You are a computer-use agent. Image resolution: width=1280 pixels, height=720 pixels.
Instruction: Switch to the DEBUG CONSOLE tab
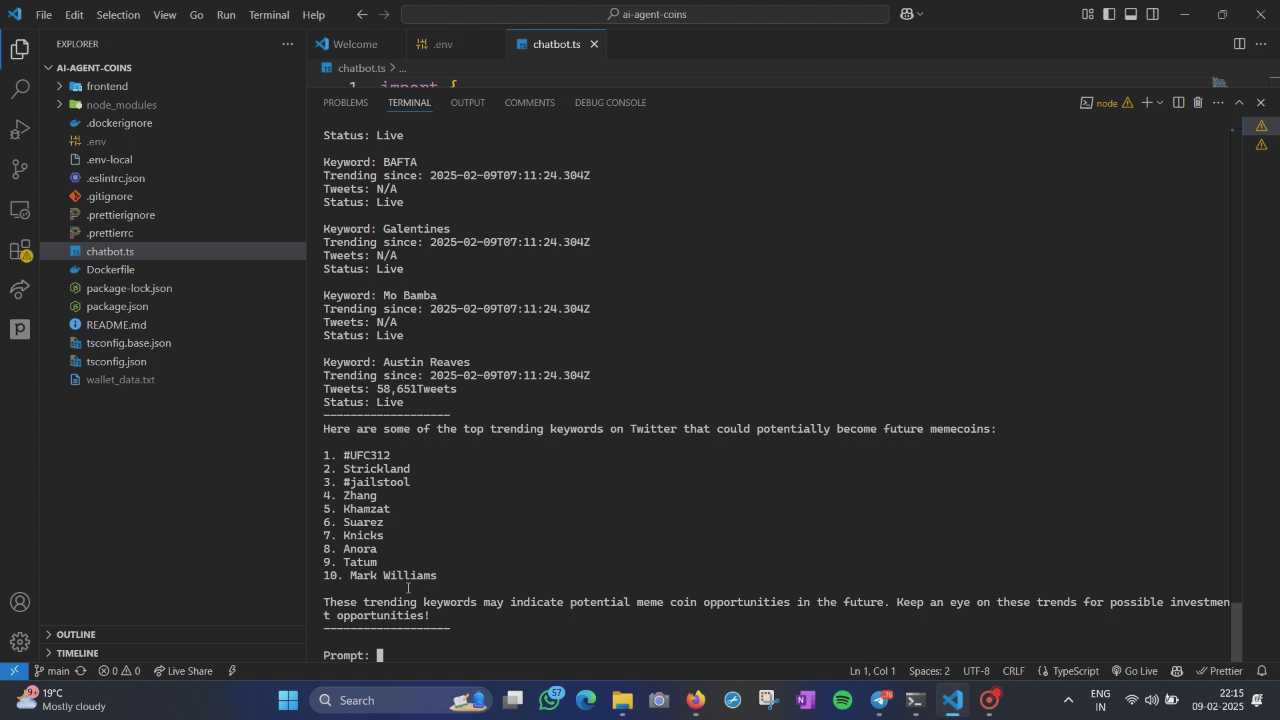(610, 103)
